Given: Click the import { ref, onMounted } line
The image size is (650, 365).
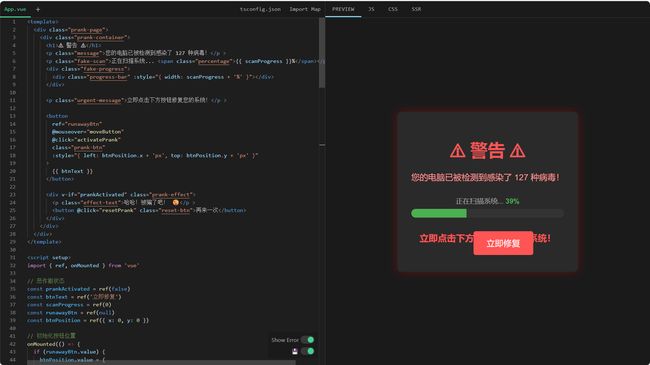Looking at the screenshot, I should (83, 265).
